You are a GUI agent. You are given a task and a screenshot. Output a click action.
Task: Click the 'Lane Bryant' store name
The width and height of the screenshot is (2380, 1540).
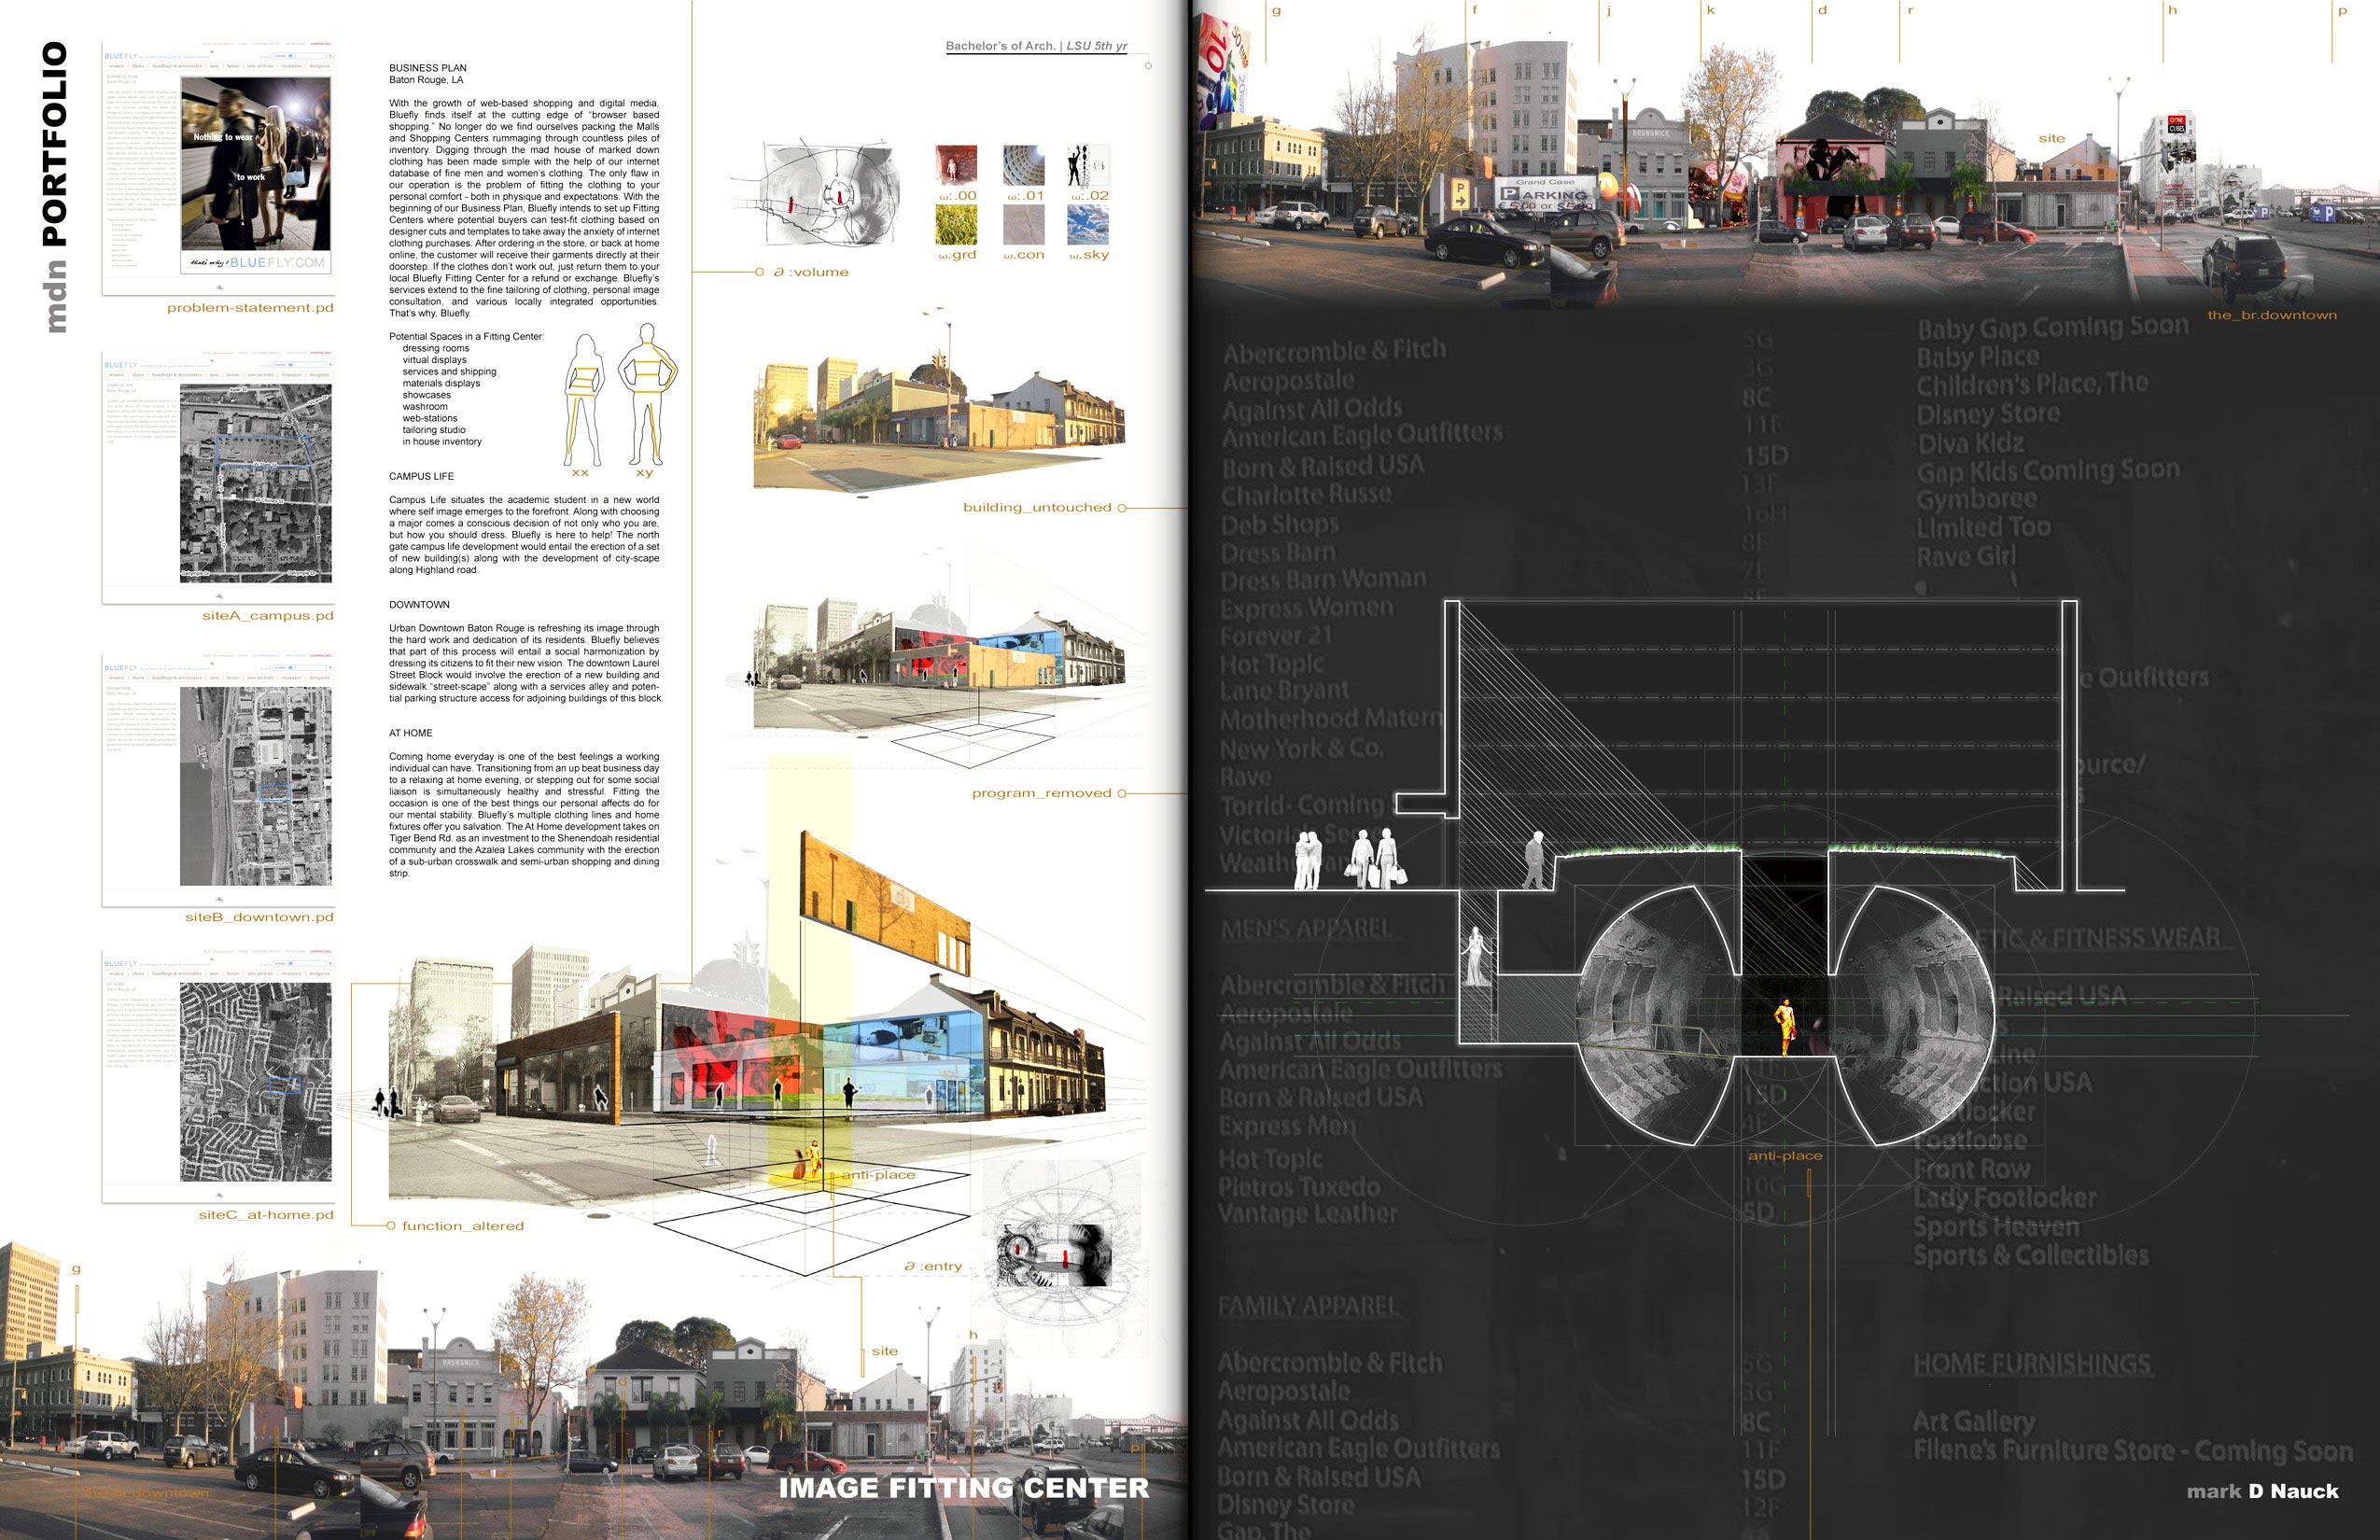1284,691
